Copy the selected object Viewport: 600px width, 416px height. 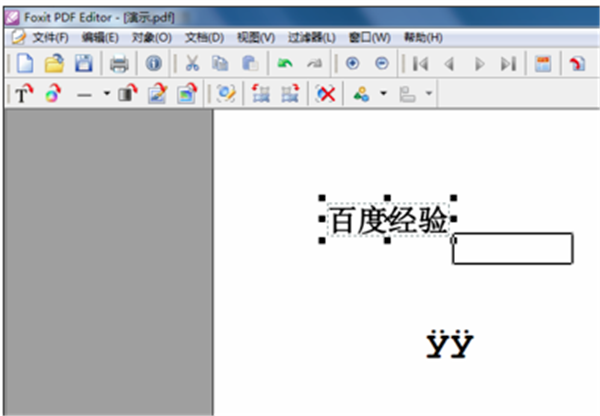[x=220, y=64]
